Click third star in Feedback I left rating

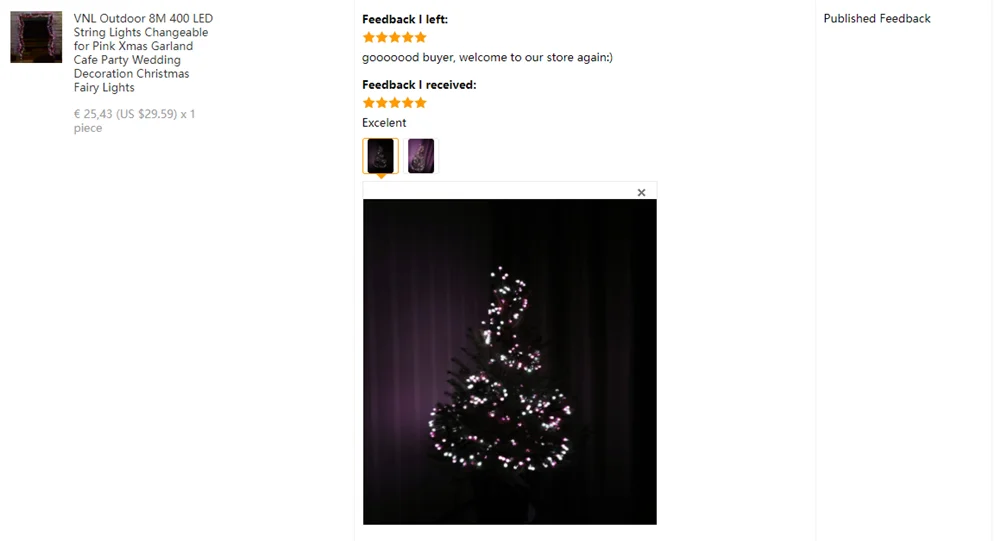coord(394,37)
